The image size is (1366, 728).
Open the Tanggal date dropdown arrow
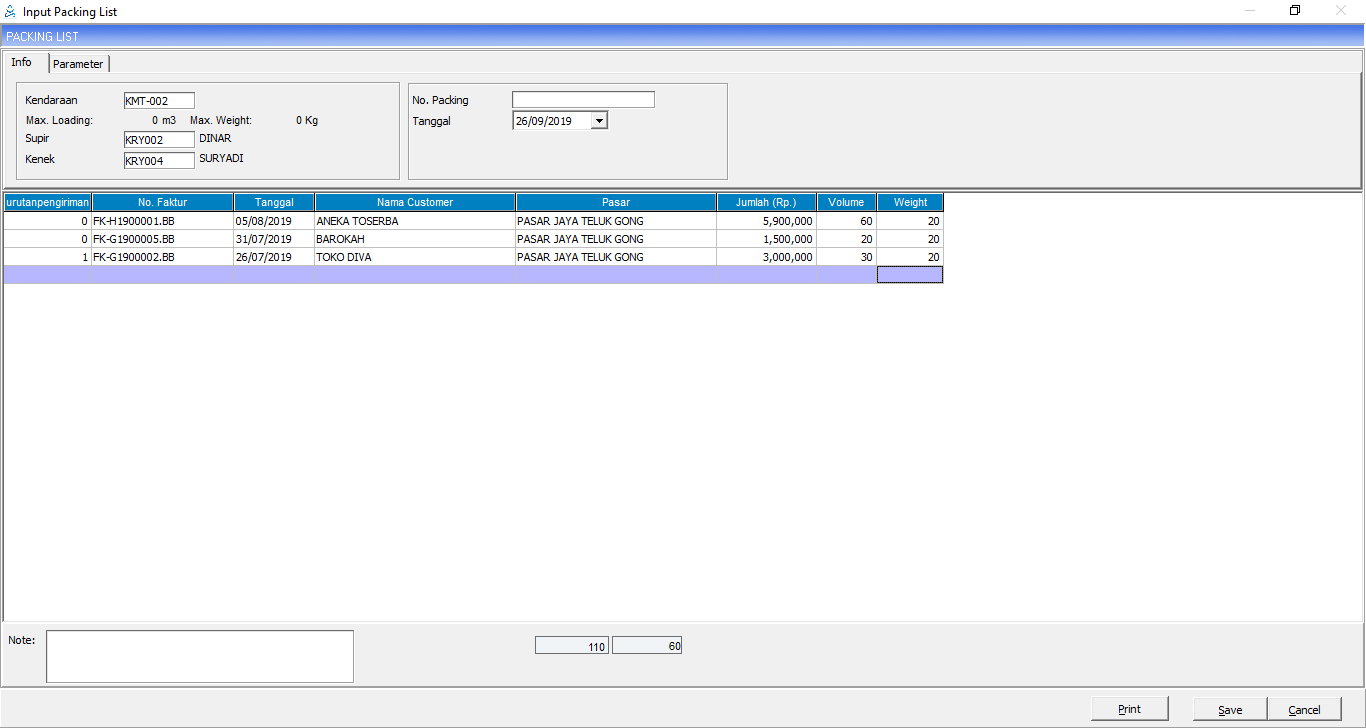click(x=599, y=121)
